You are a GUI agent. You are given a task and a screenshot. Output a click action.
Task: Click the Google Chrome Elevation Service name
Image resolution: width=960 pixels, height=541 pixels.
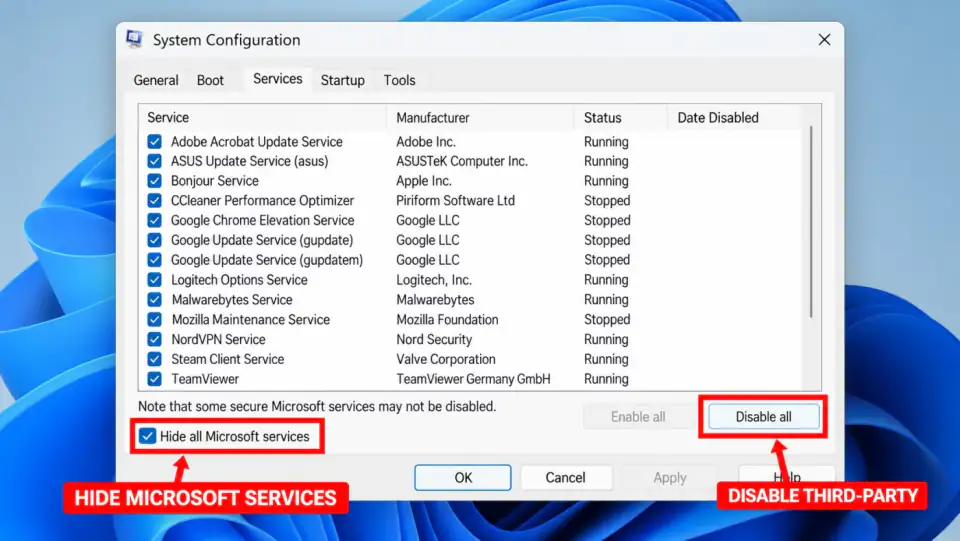point(263,220)
